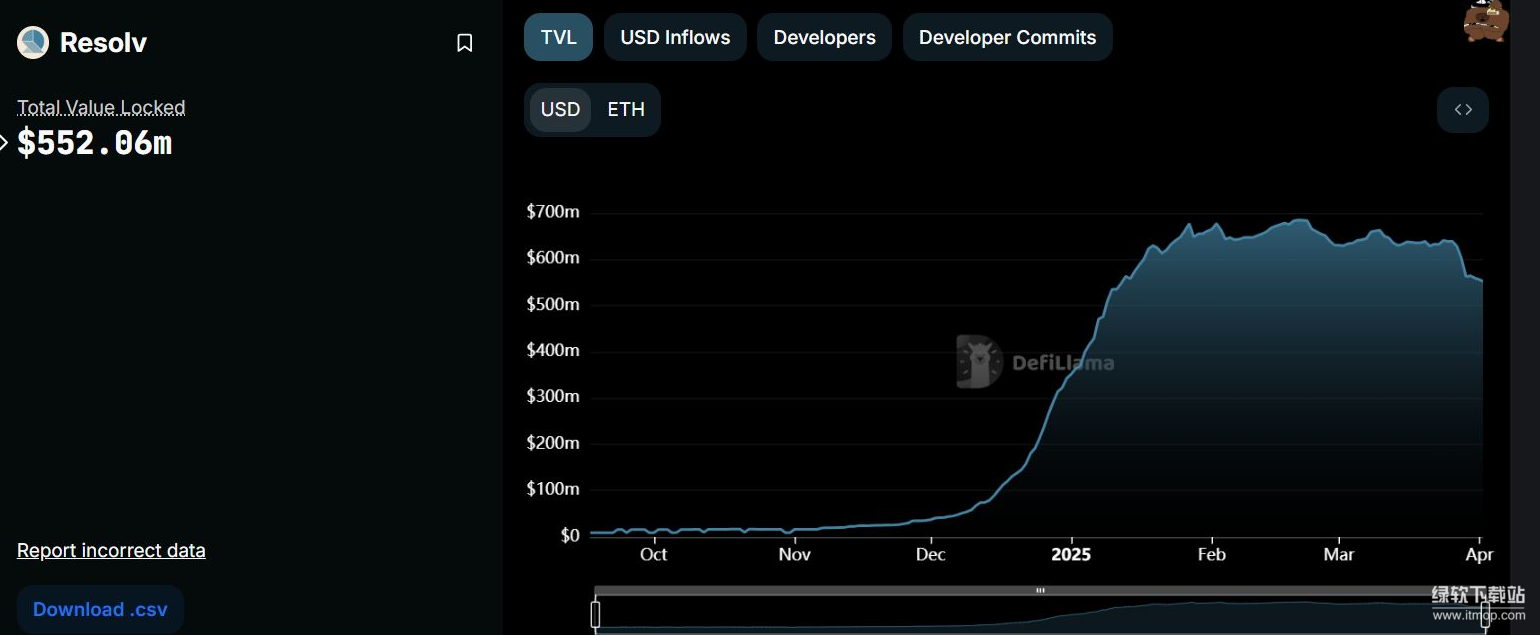Open the Developers chart tab
Screen dimensions: 1540x635
824,37
